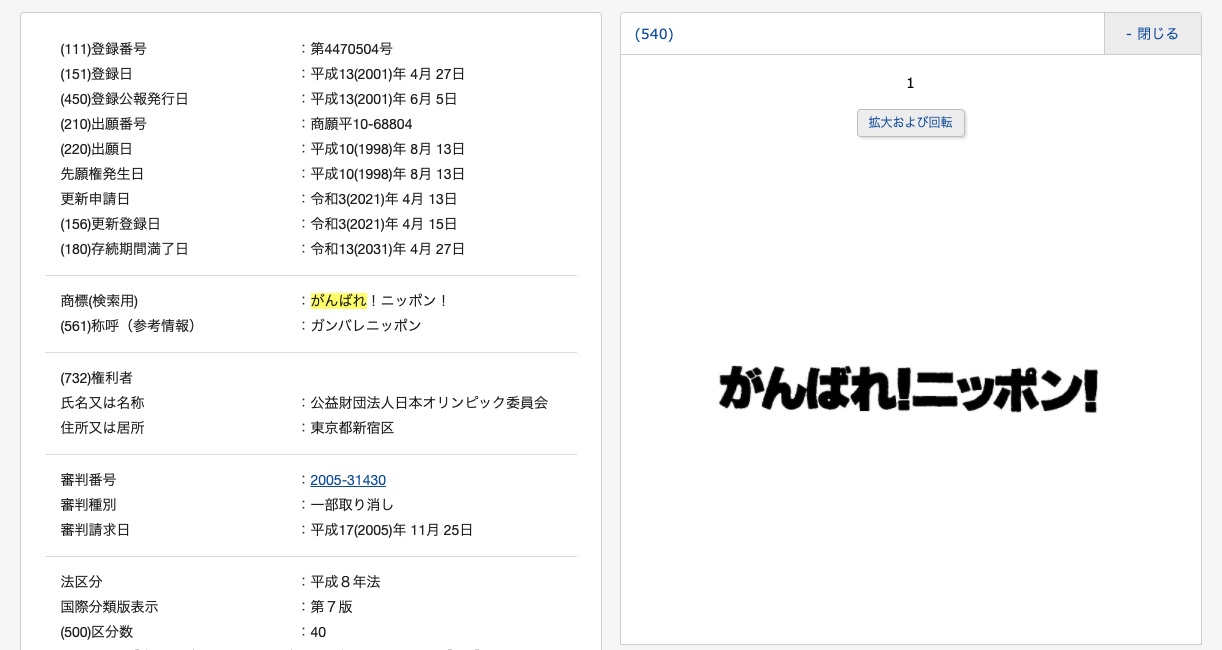Viewport: 1222px width, 650px height.
Task: Click the (561)称呼（参考情報） label
Action: click(131, 326)
